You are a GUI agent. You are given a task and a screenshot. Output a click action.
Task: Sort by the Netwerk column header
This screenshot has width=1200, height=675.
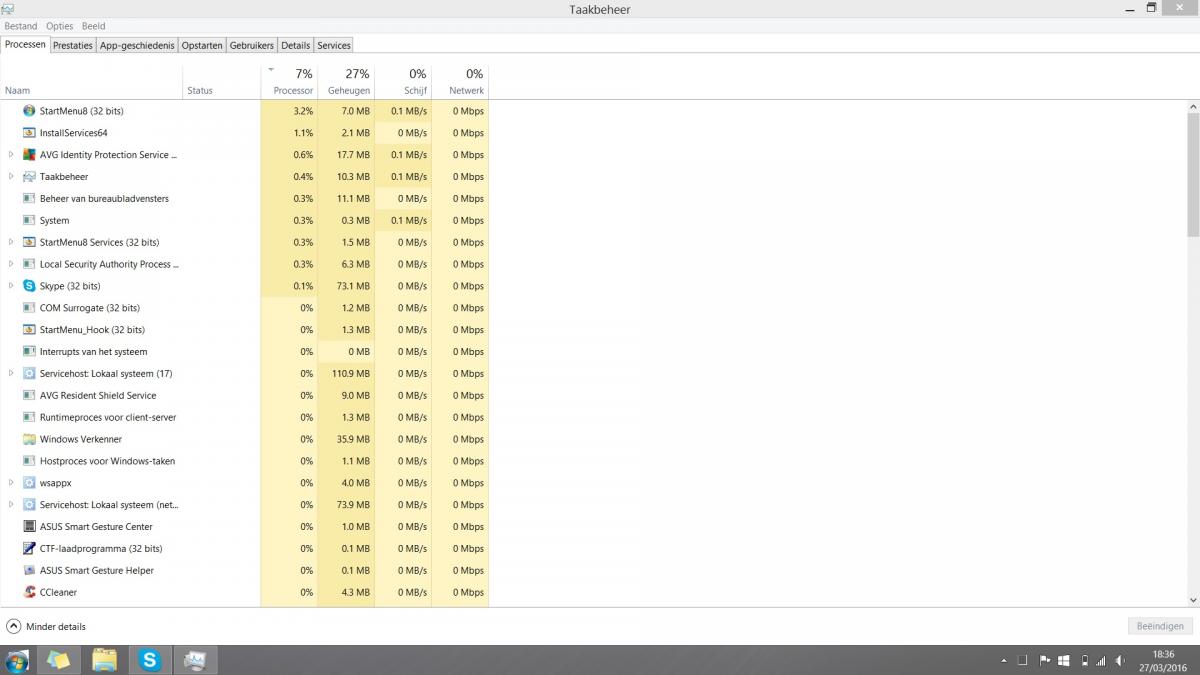460,81
